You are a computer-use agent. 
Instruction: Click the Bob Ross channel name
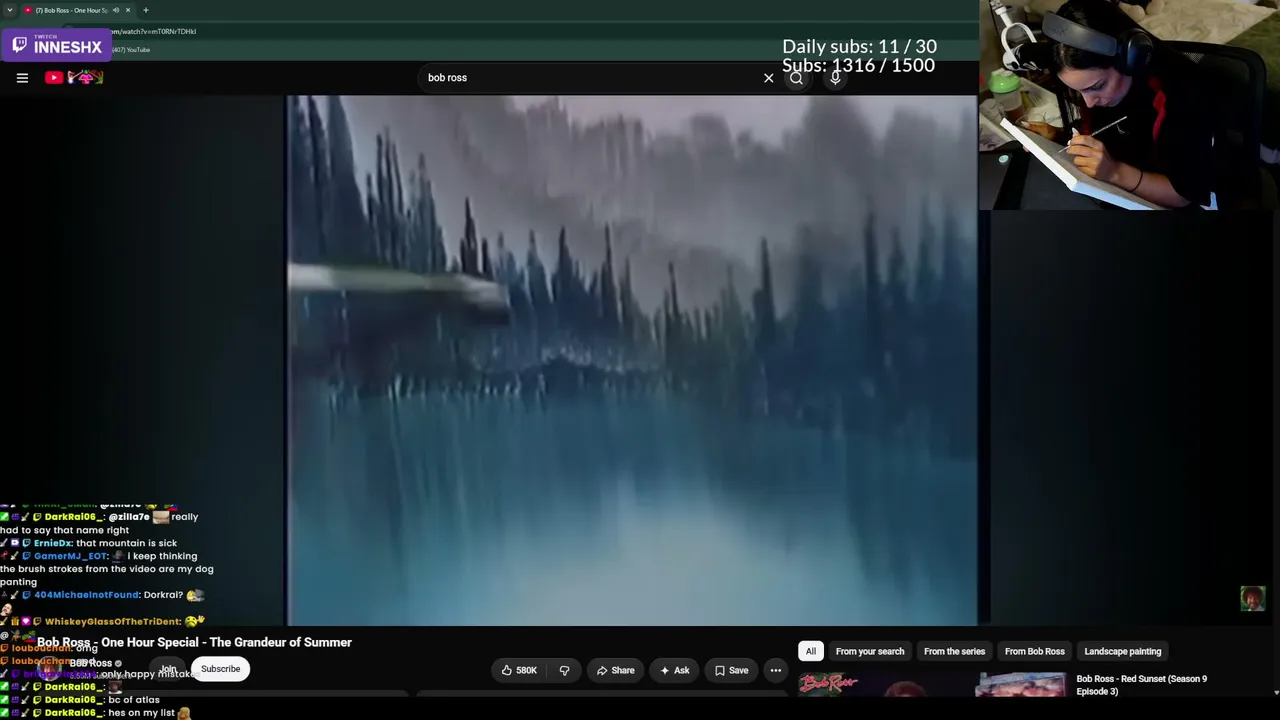tap(90, 663)
